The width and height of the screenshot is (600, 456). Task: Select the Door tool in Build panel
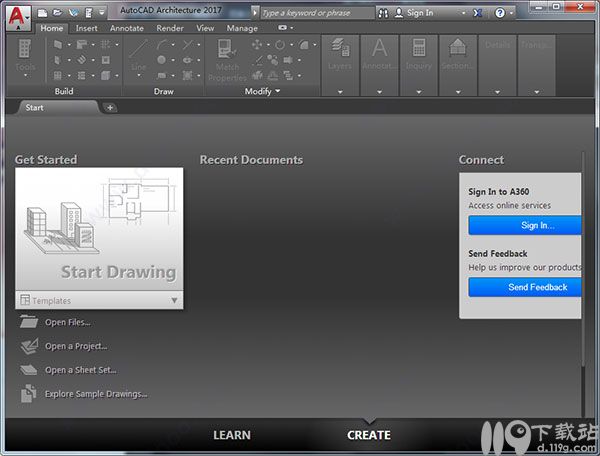pos(58,60)
